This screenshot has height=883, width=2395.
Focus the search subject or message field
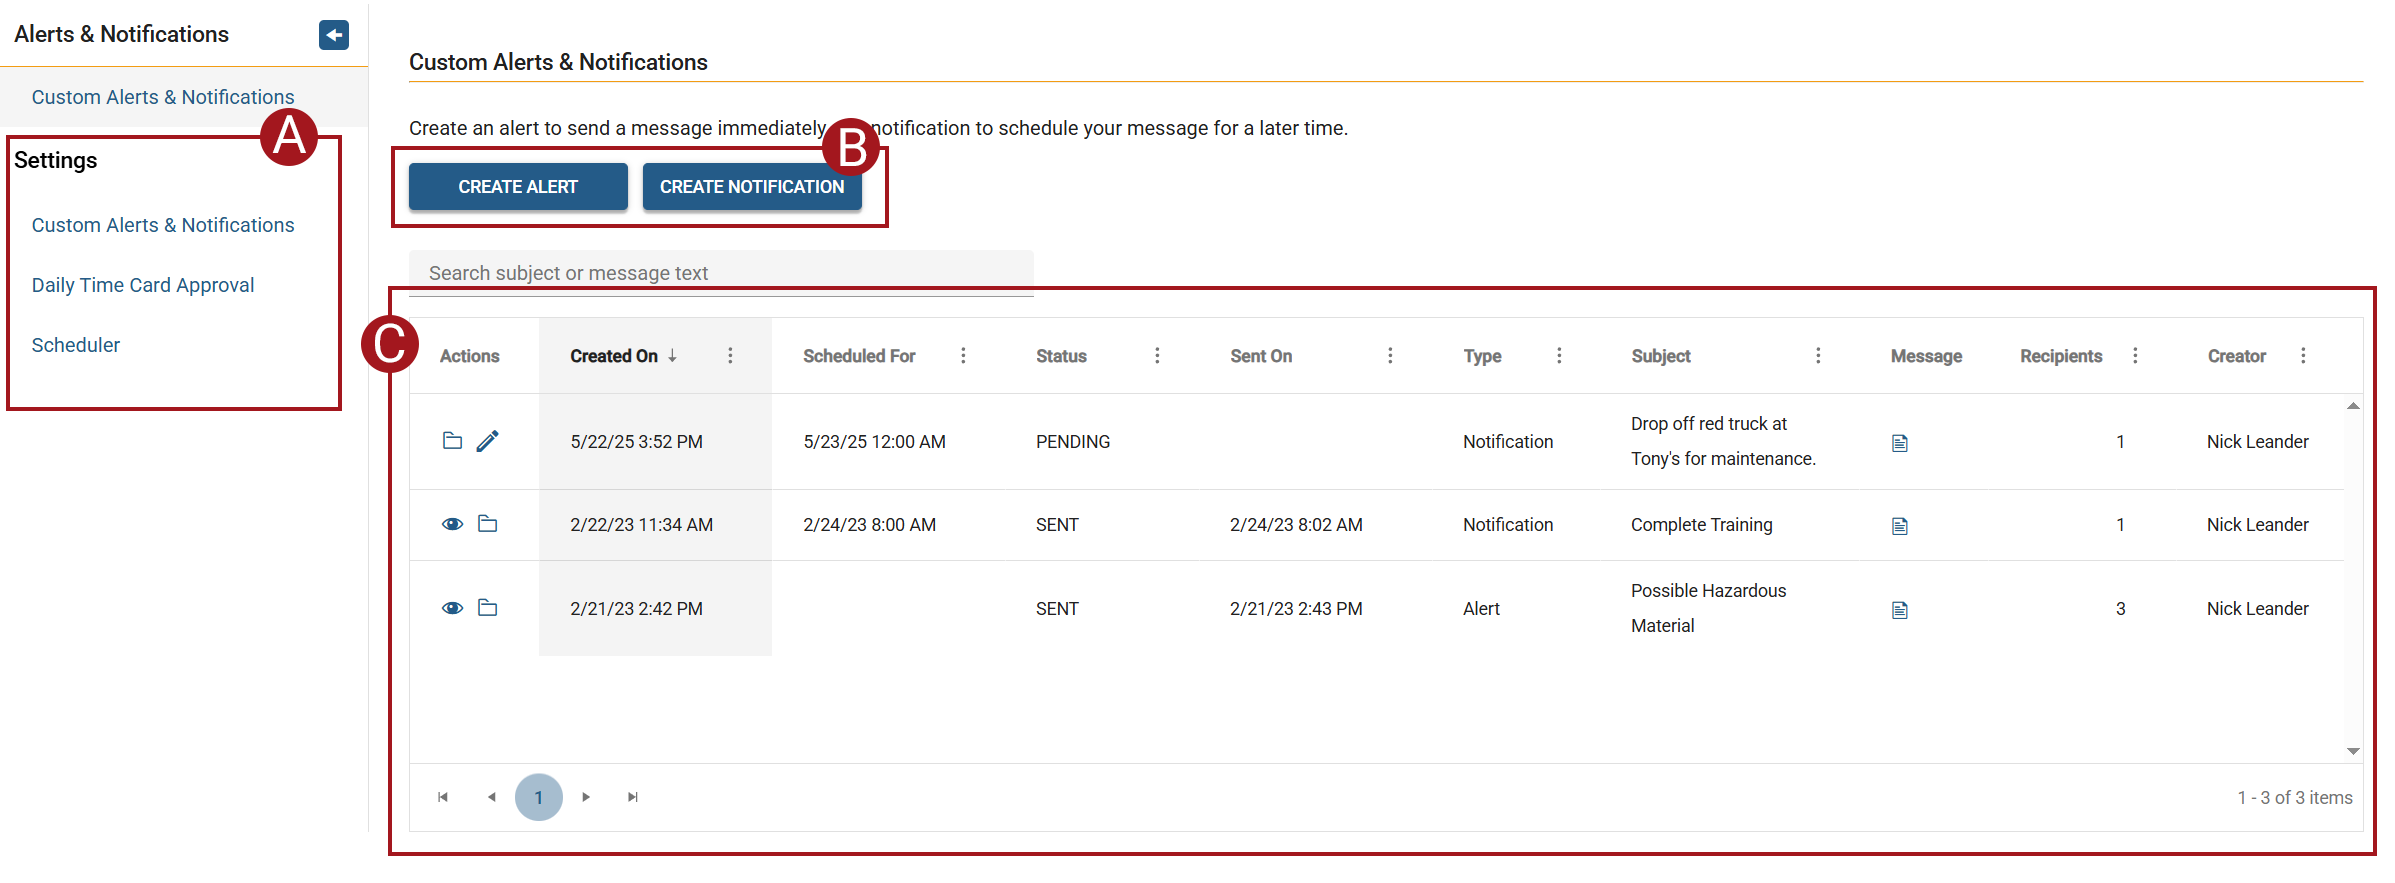click(x=721, y=273)
